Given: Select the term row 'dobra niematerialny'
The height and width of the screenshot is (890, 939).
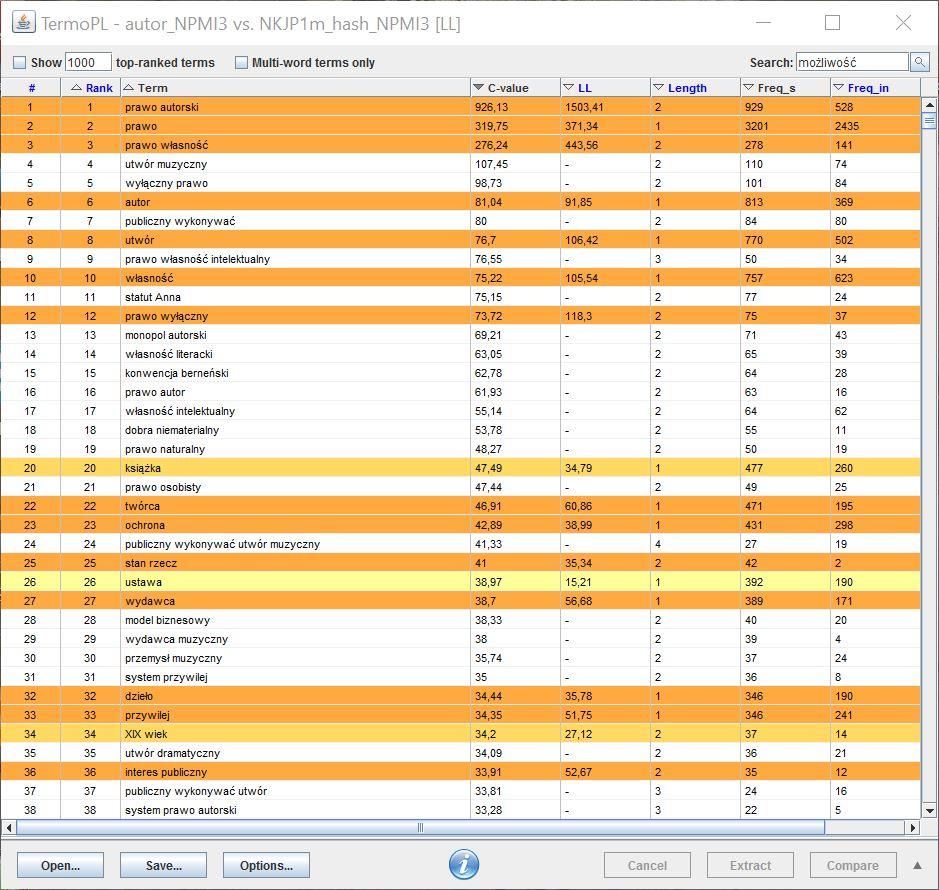Looking at the screenshot, I should click(x=461, y=429).
